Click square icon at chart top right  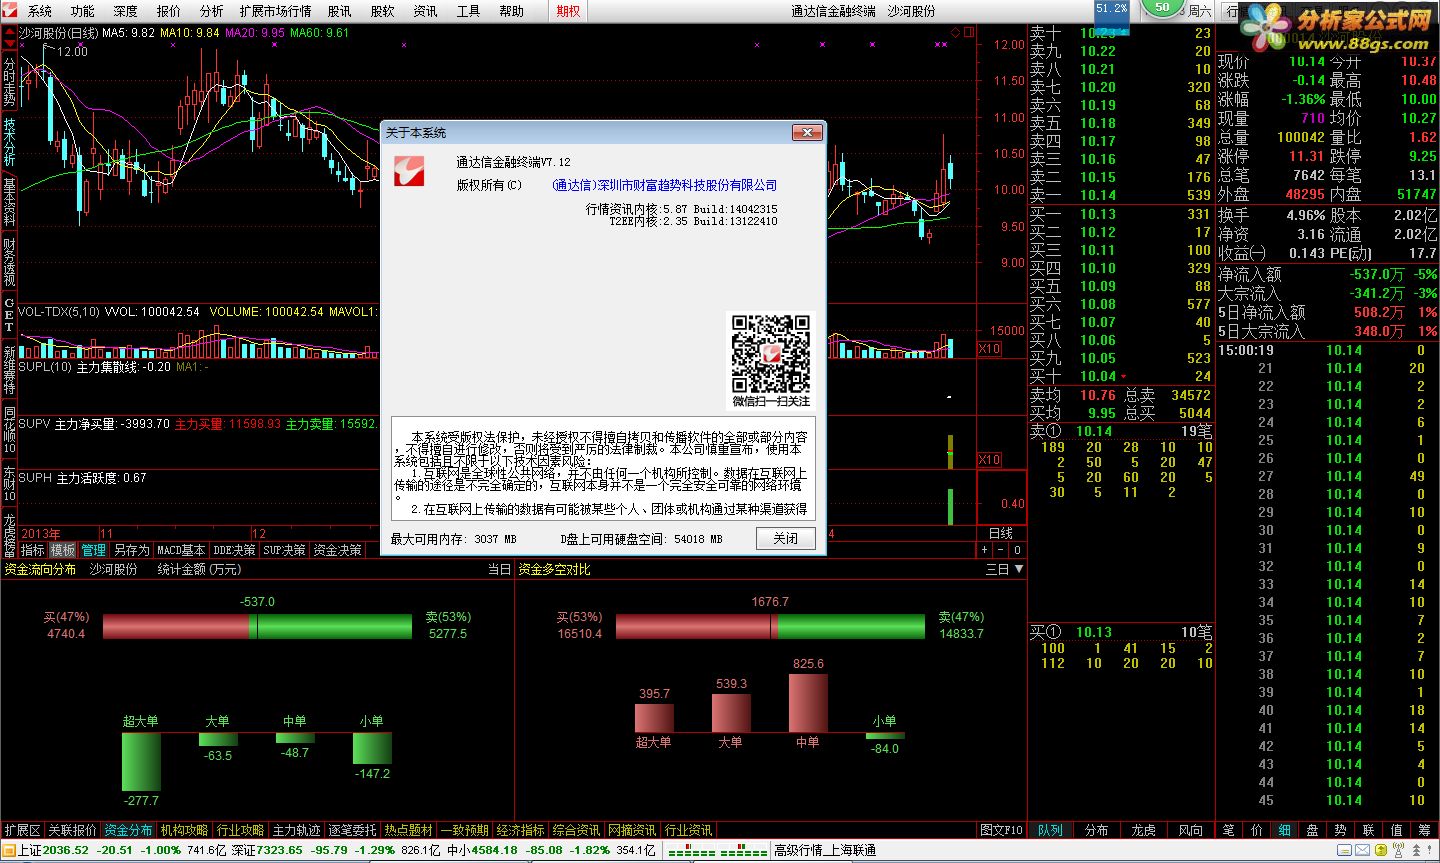coord(968,33)
